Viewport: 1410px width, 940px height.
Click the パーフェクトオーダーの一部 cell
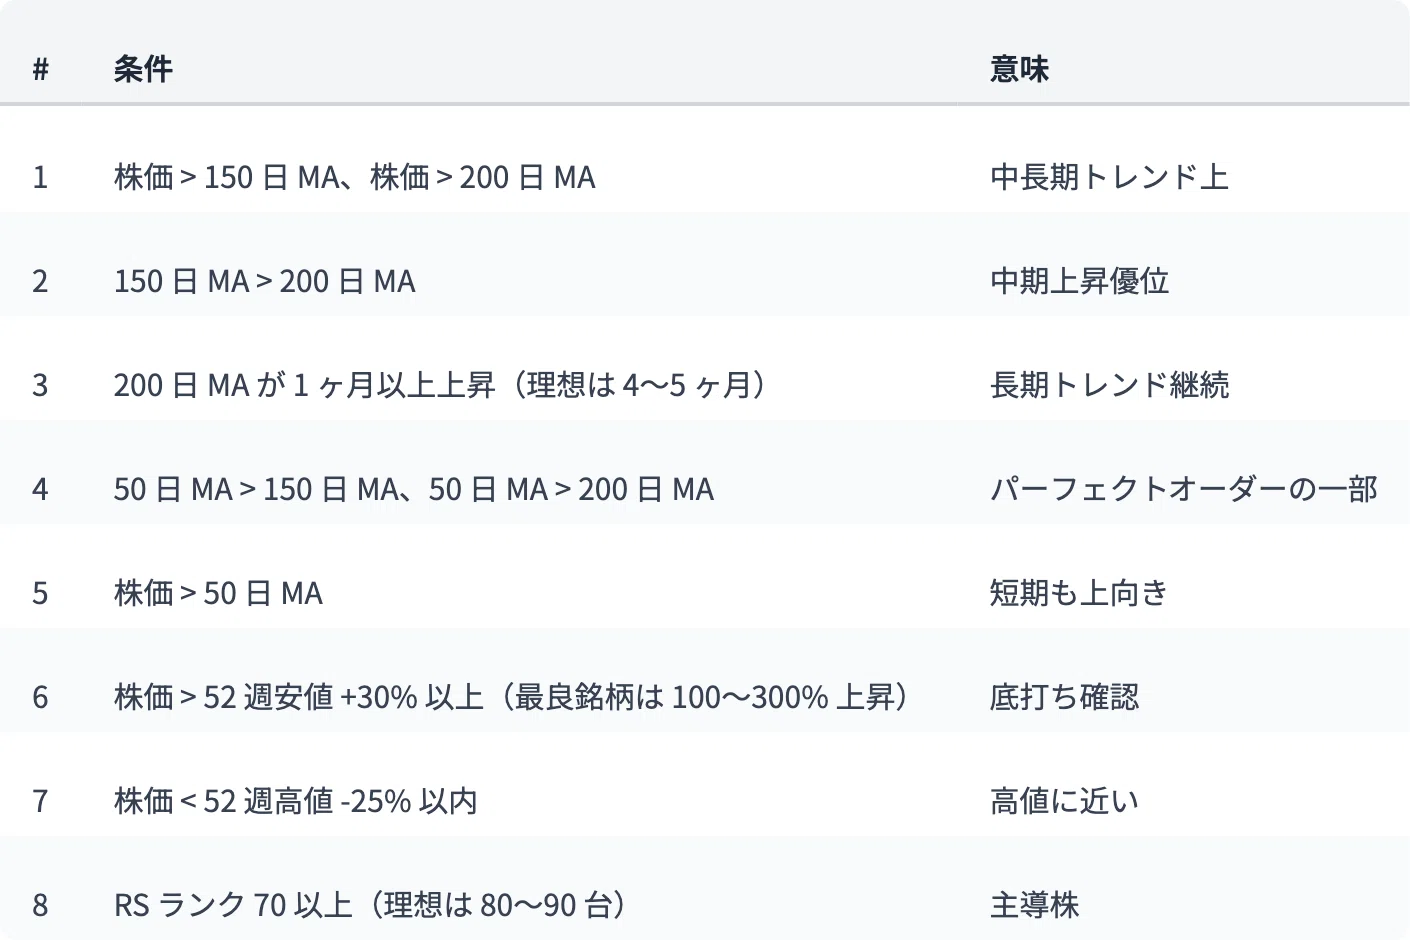(1184, 489)
